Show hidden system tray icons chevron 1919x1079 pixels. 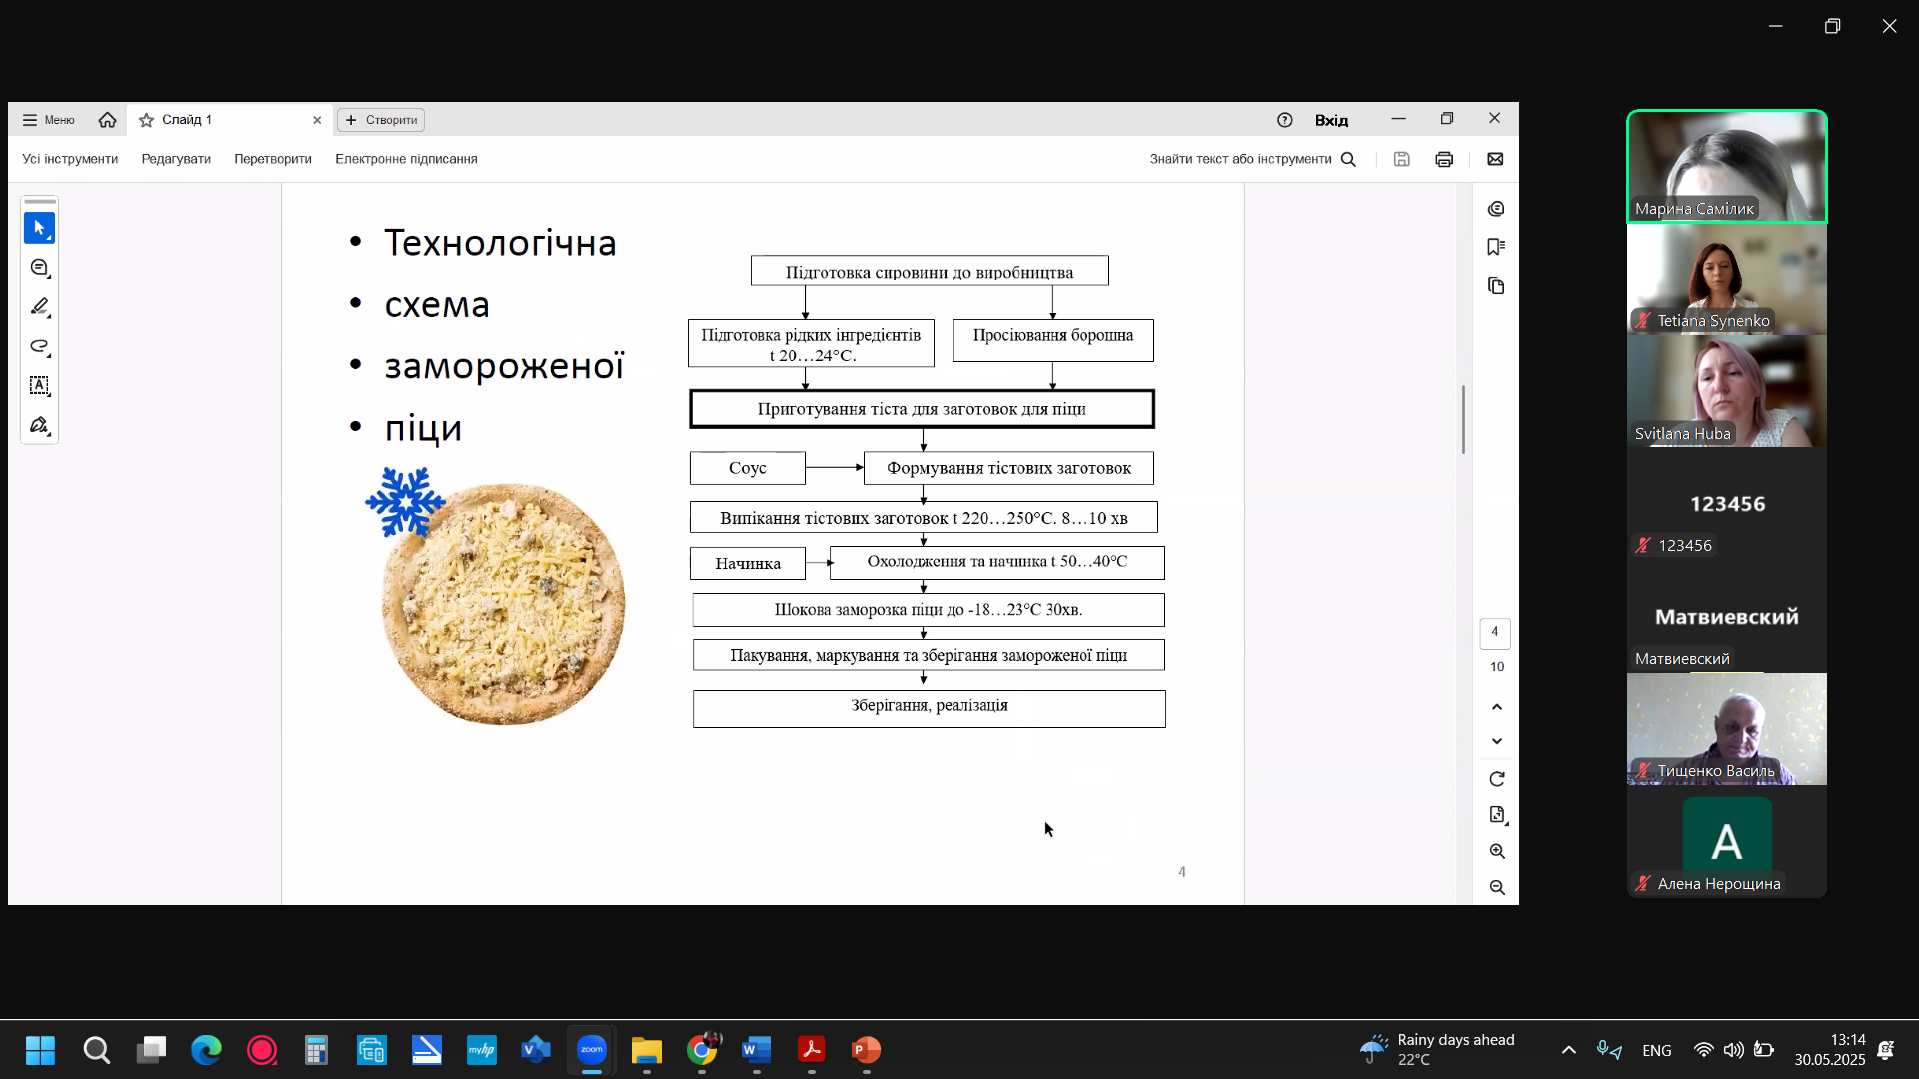point(1568,1050)
